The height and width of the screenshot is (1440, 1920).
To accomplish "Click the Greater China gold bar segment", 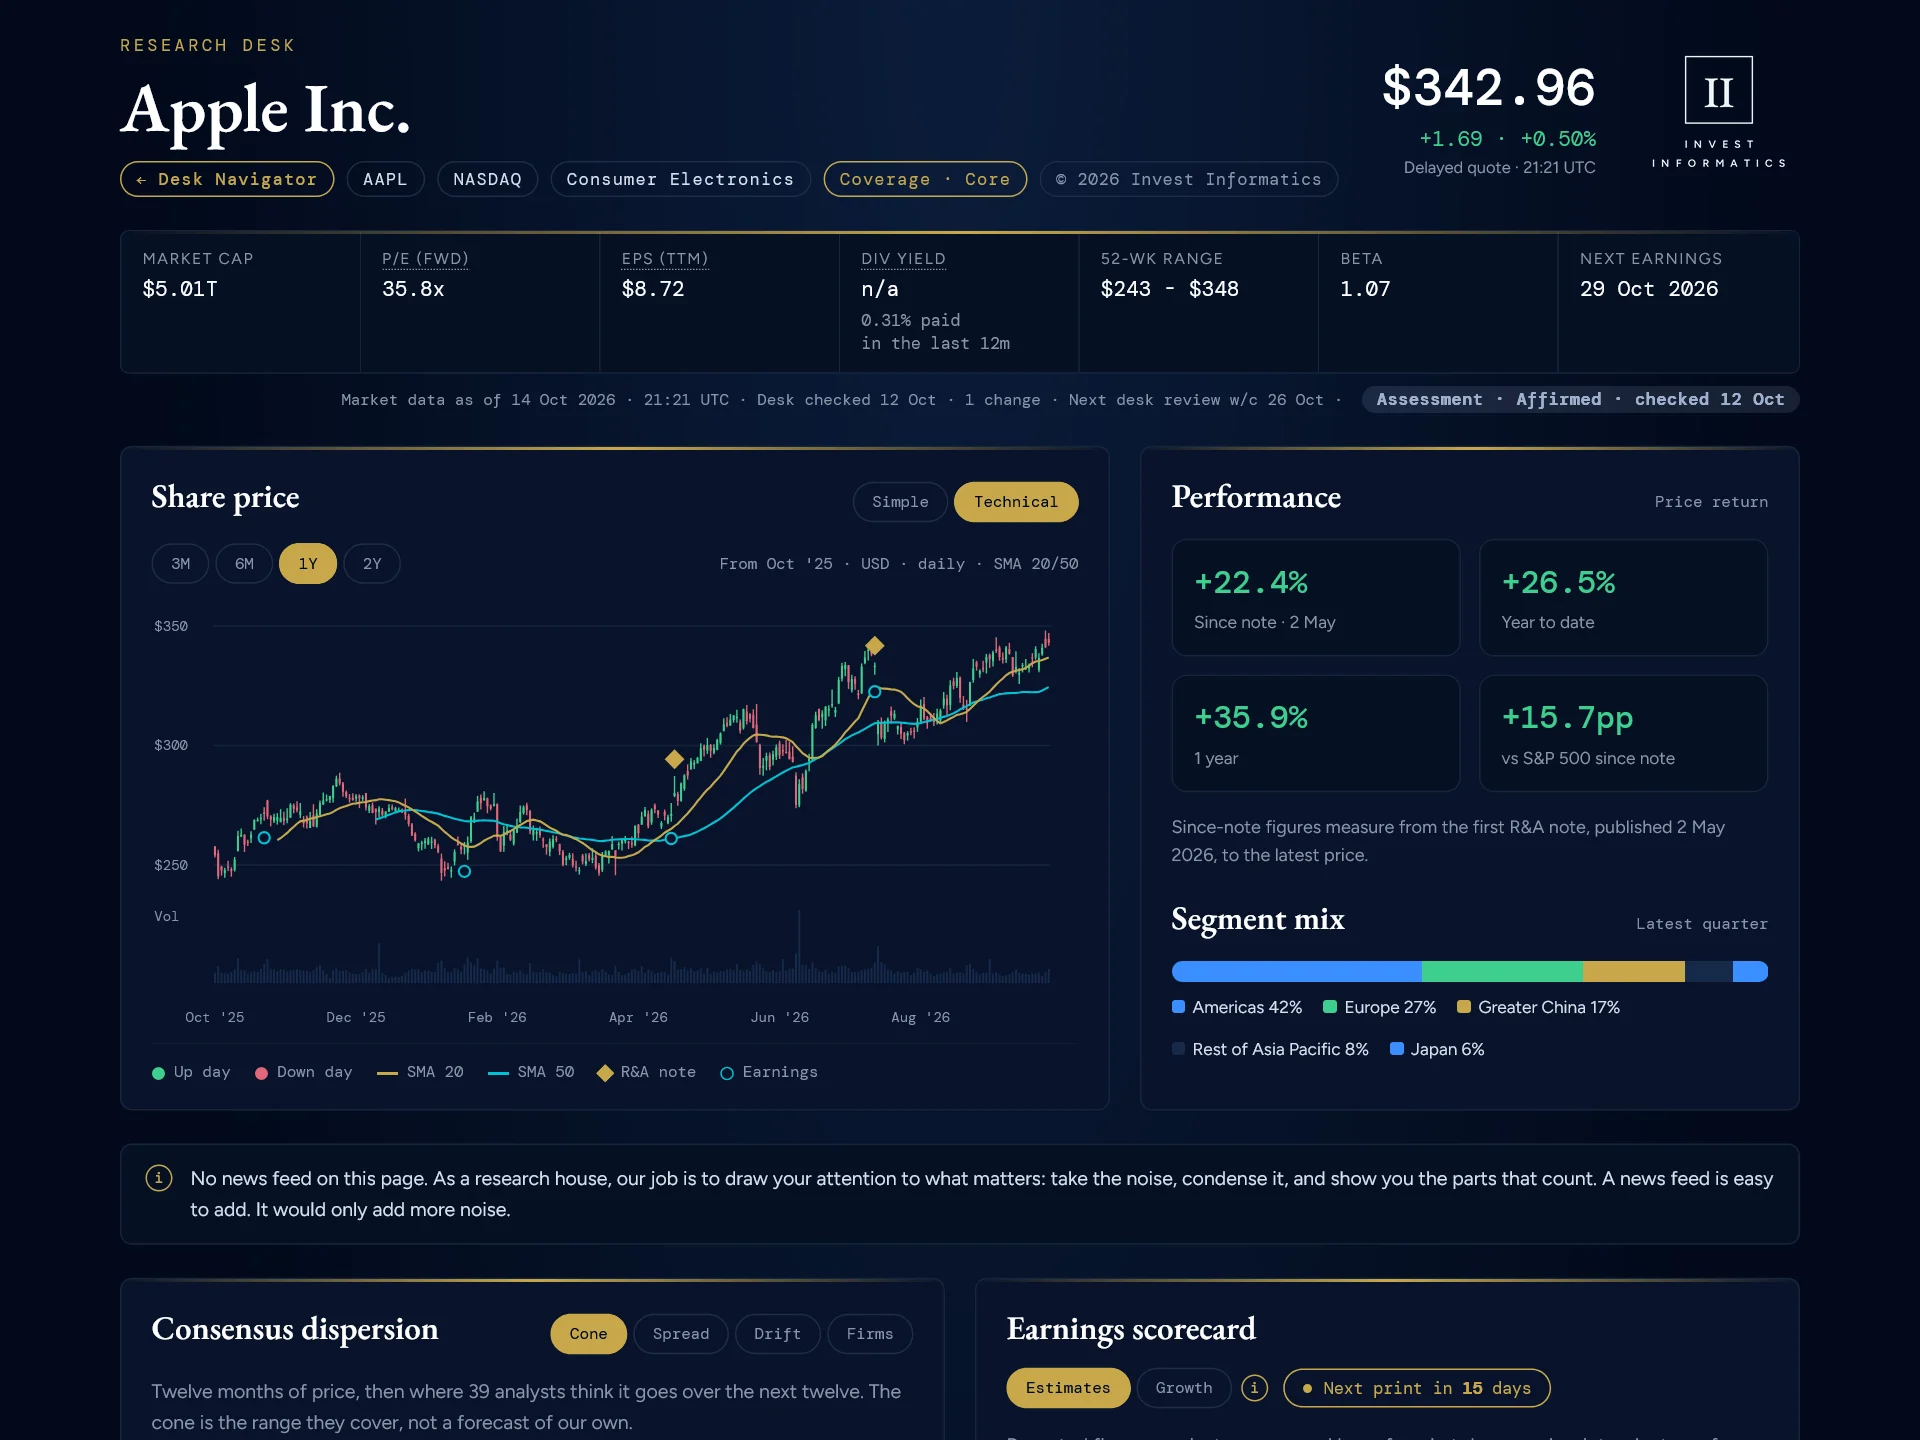I will pyautogui.click(x=1634, y=971).
